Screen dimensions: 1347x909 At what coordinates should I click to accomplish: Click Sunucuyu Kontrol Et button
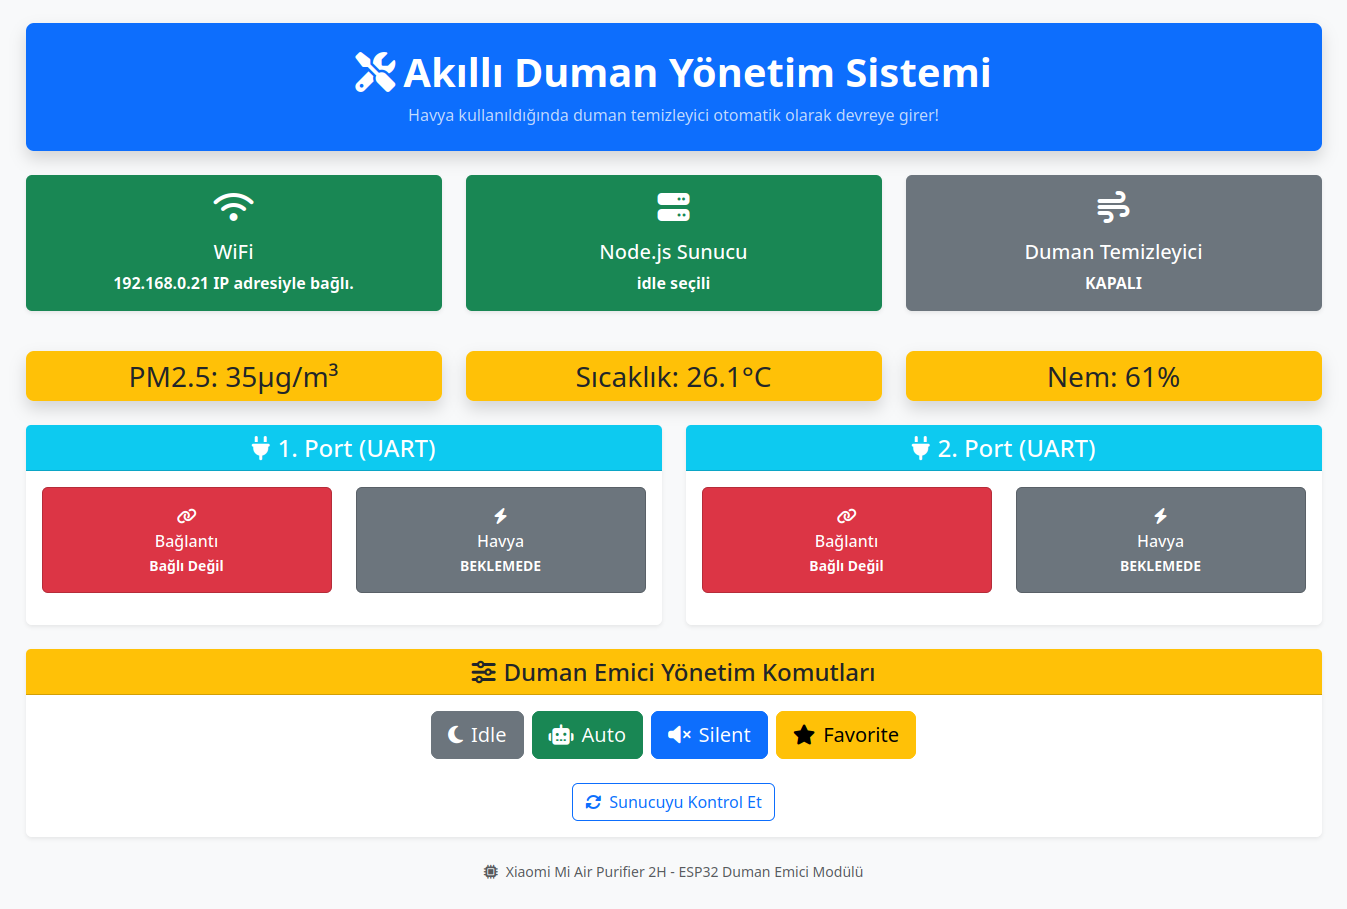[x=673, y=802]
